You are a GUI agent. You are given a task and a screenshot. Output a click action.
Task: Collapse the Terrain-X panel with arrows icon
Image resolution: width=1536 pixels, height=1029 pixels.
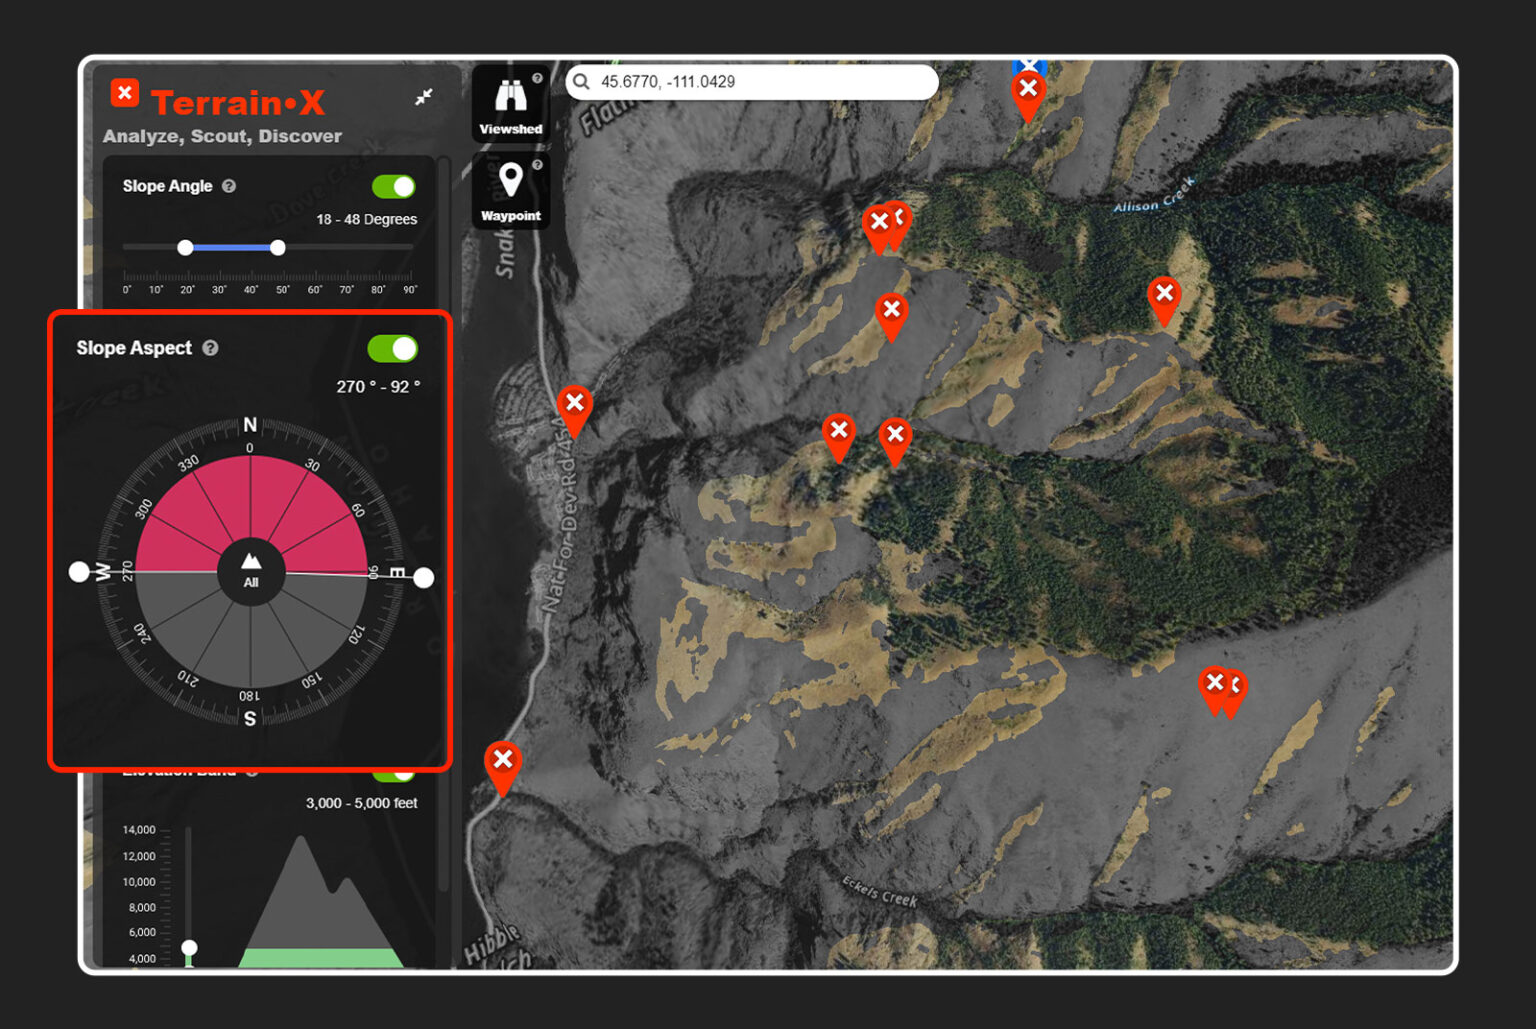coord(424,97)
